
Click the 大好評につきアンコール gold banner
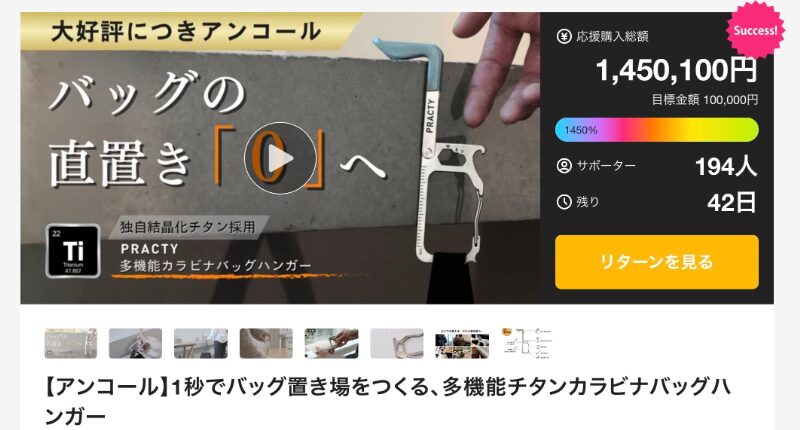pyautogui.click(x=186, y=32)
